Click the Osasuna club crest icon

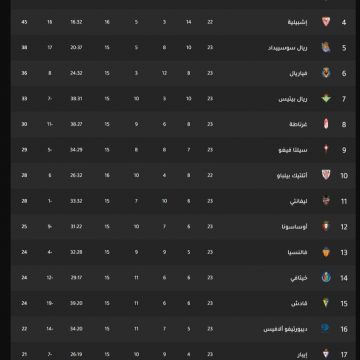pyautogui.click(x=326, y=226)
